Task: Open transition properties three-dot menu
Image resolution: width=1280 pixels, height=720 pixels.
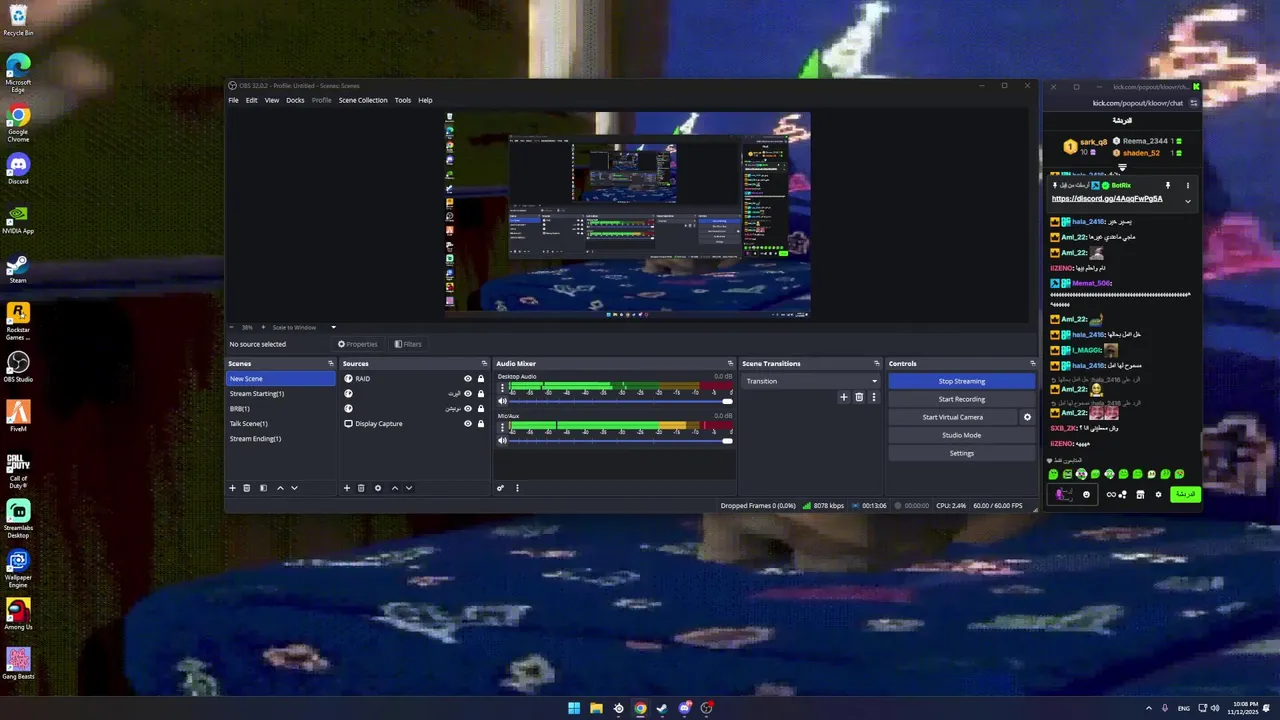Action: pyautogui.click(x=873, y=397)
